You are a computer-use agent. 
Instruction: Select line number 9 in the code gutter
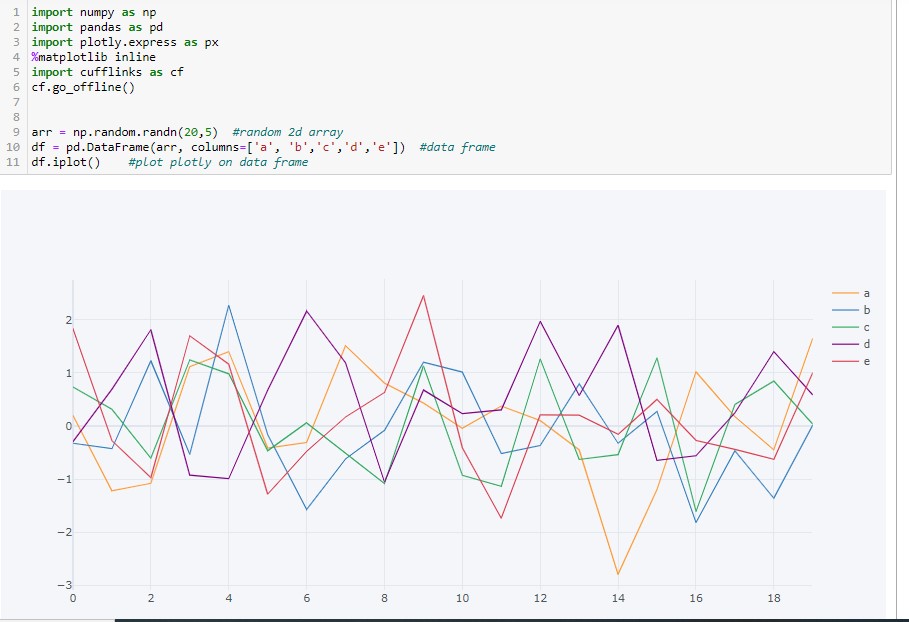(x=16, y=131)
